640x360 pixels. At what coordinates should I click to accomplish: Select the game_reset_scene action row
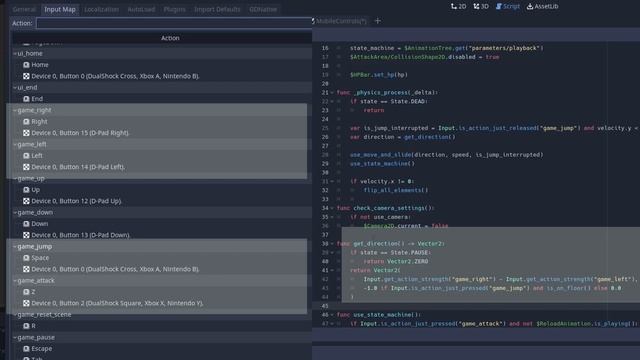point(162,315)
